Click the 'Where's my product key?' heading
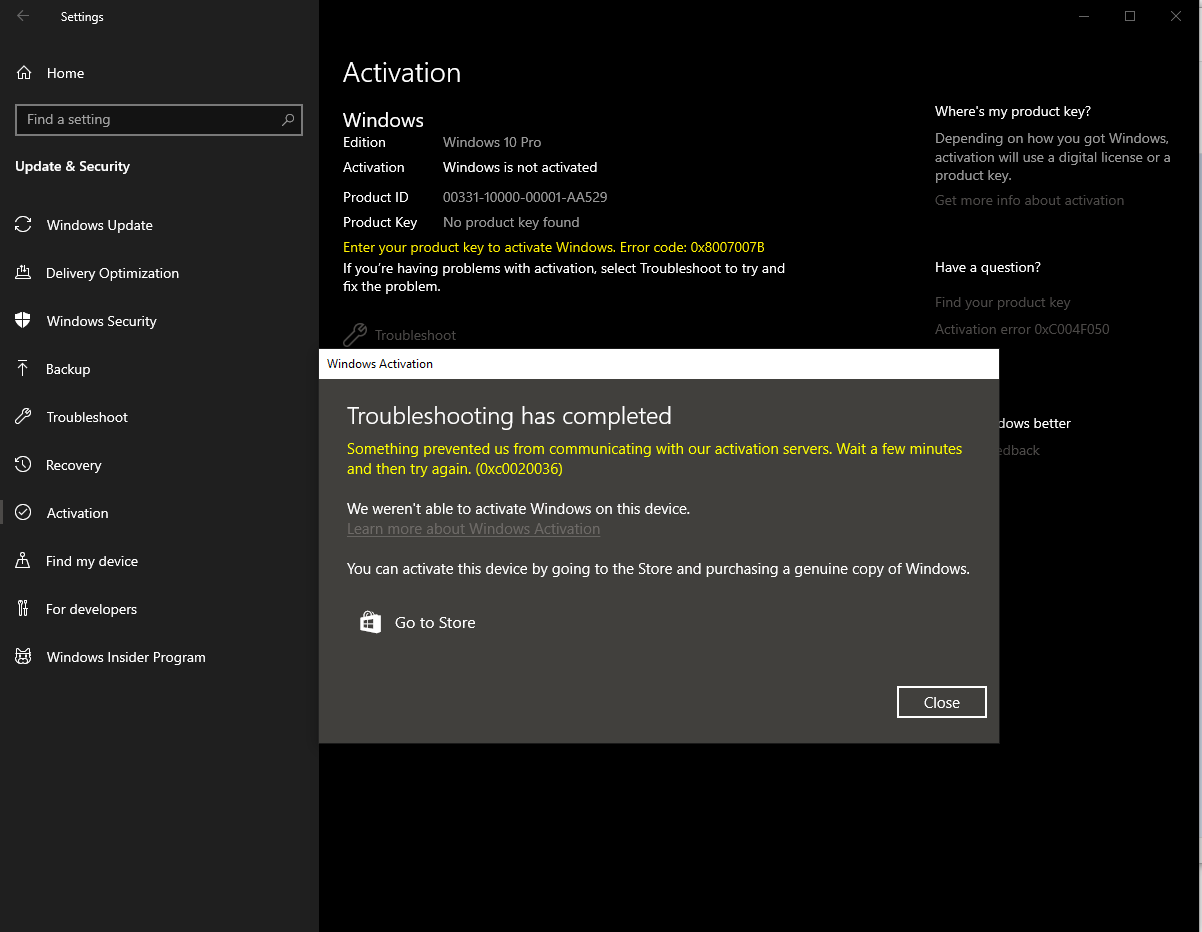1202x932 pixels. click(x=1013, y=111)
